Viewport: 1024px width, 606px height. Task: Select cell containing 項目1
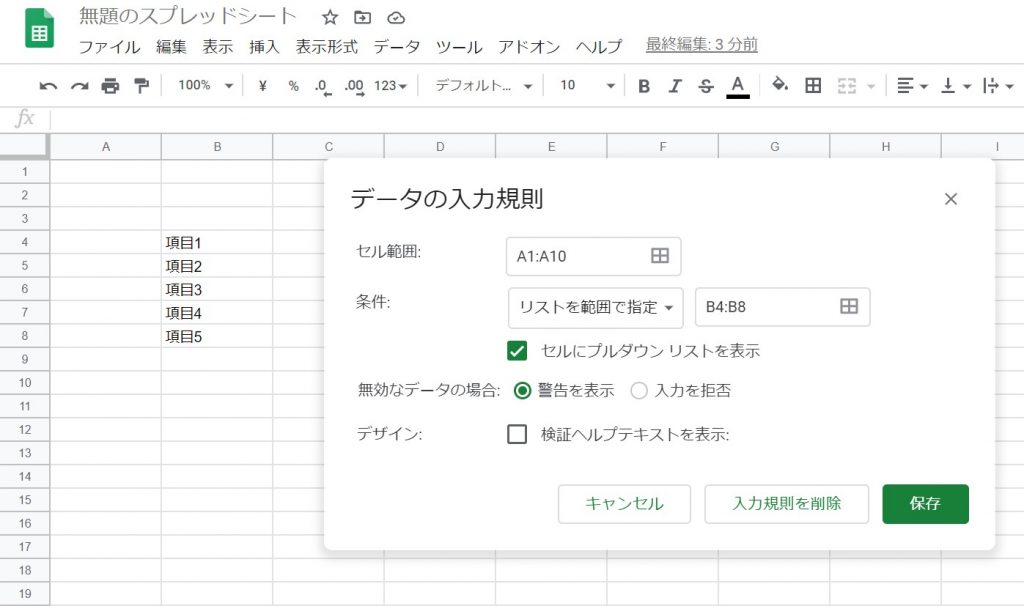[x=217, y=242]
